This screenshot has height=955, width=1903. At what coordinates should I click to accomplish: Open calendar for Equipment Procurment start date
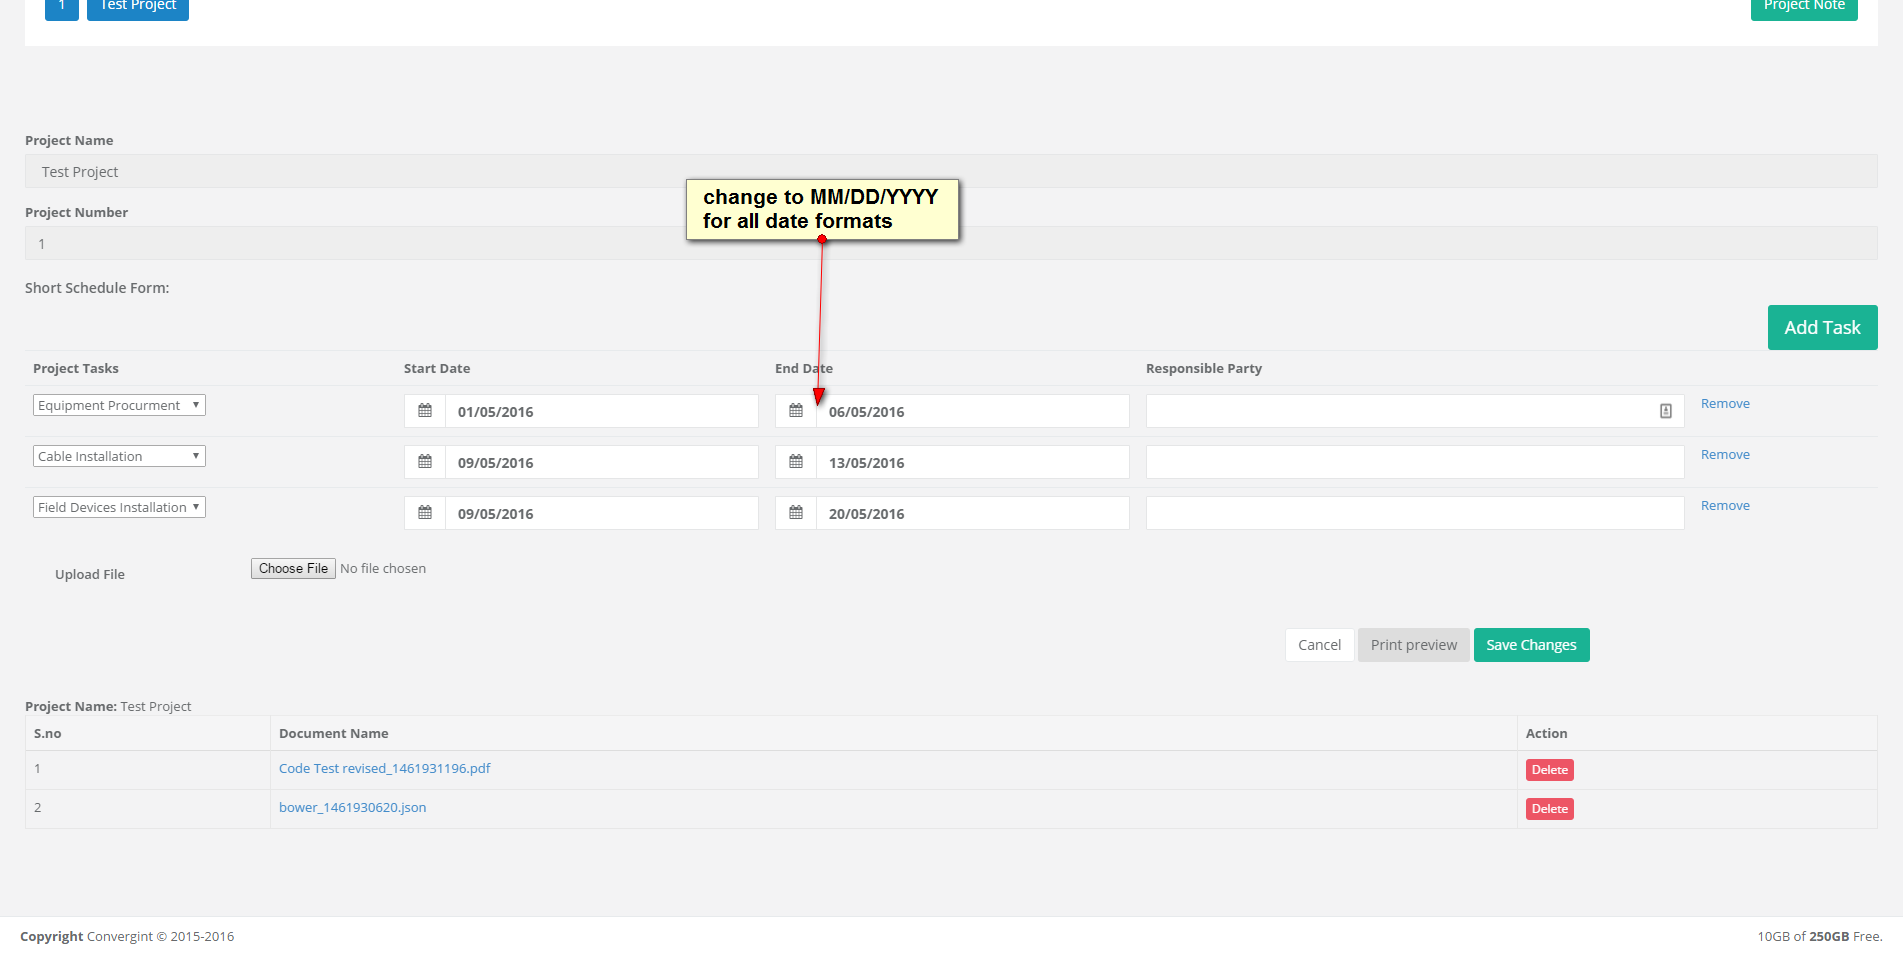coord(425,411)
